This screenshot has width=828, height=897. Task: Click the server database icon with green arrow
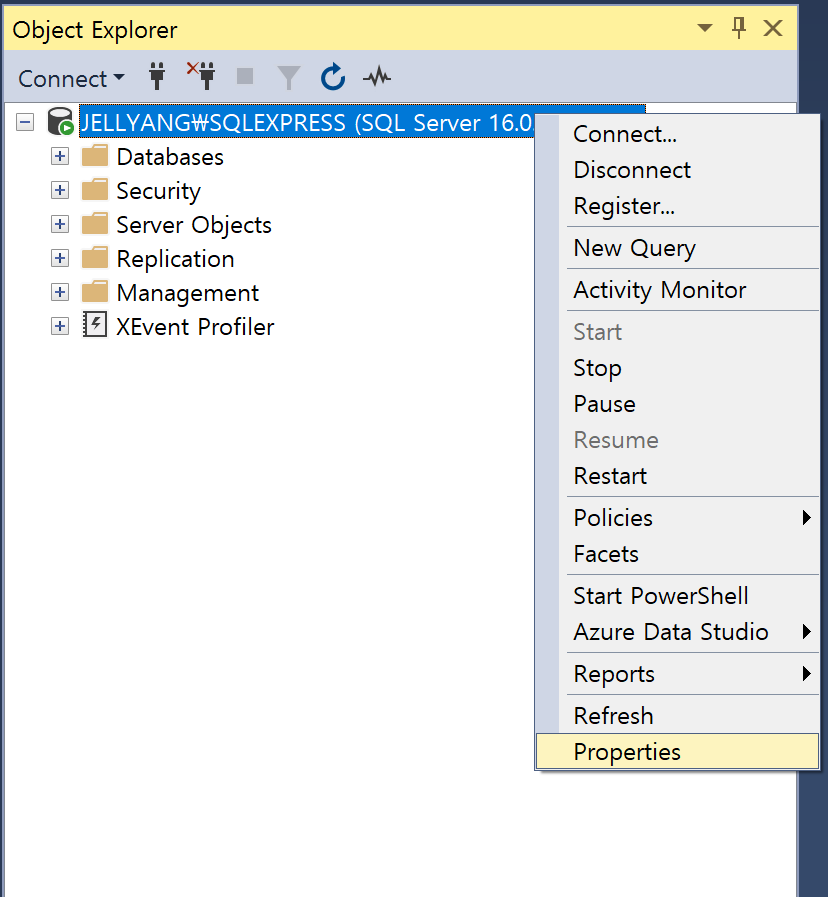(x=60, y=121)
